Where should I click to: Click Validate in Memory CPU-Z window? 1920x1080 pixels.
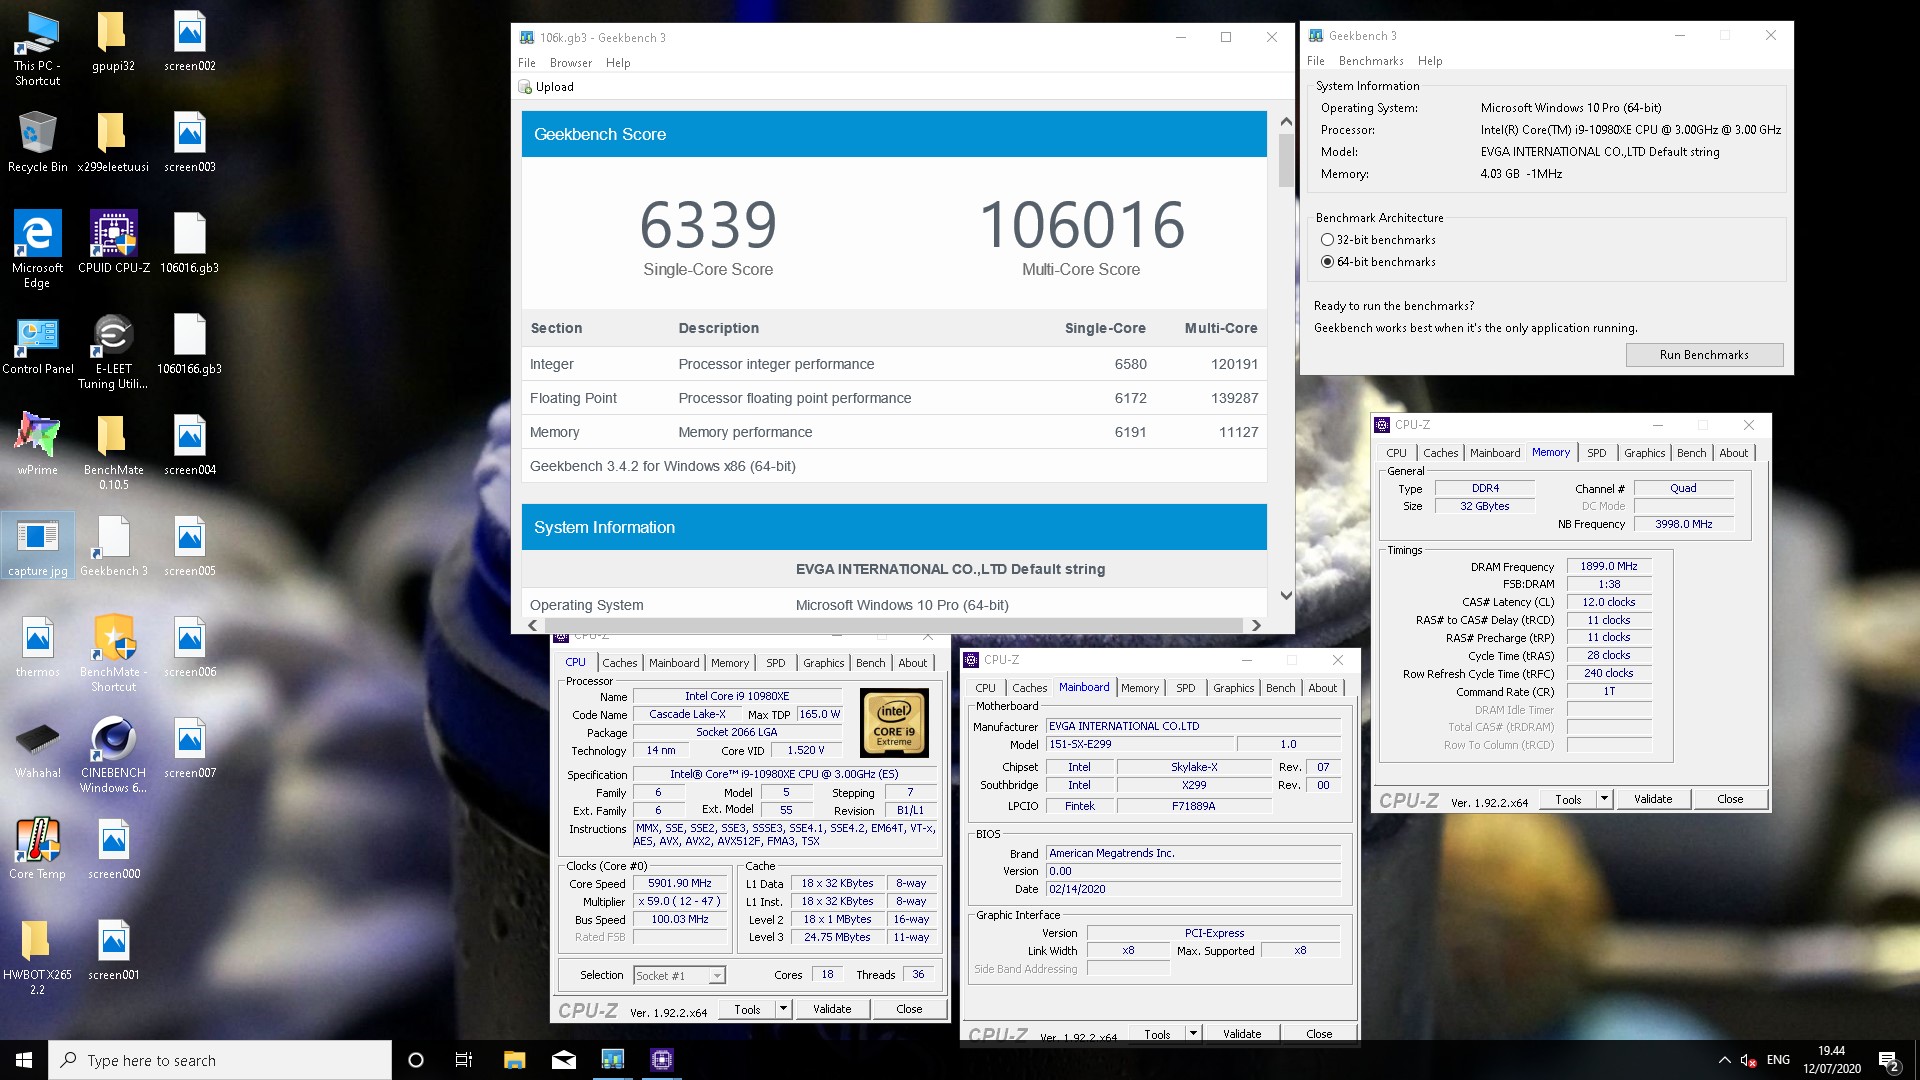click(1653, 799)
